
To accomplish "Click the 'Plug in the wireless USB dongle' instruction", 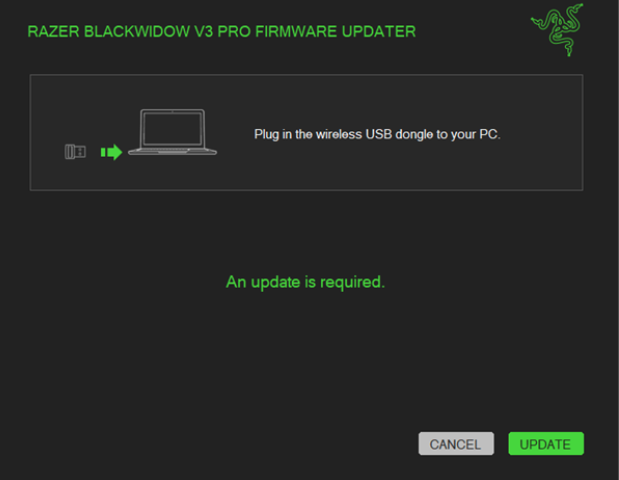I will click(377, 134).
